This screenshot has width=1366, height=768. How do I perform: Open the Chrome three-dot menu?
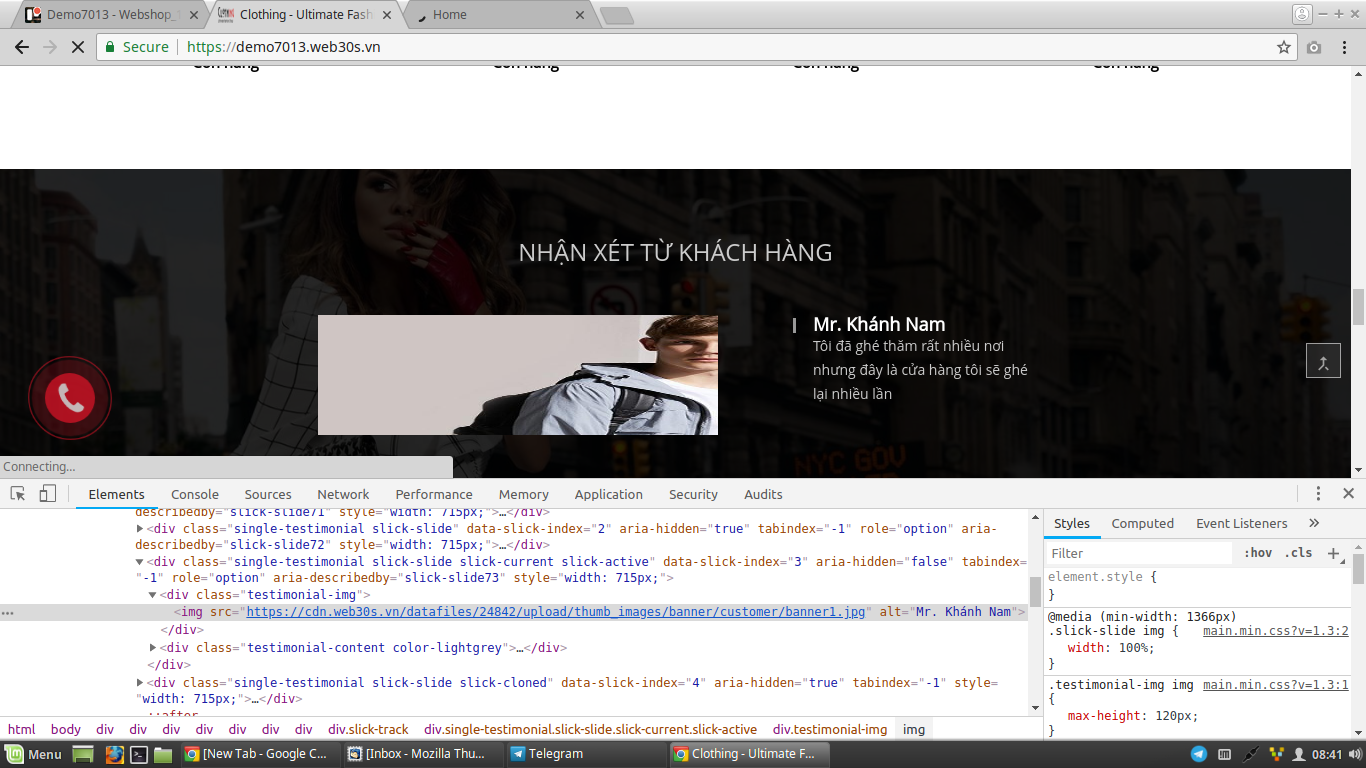point(1344,47)
